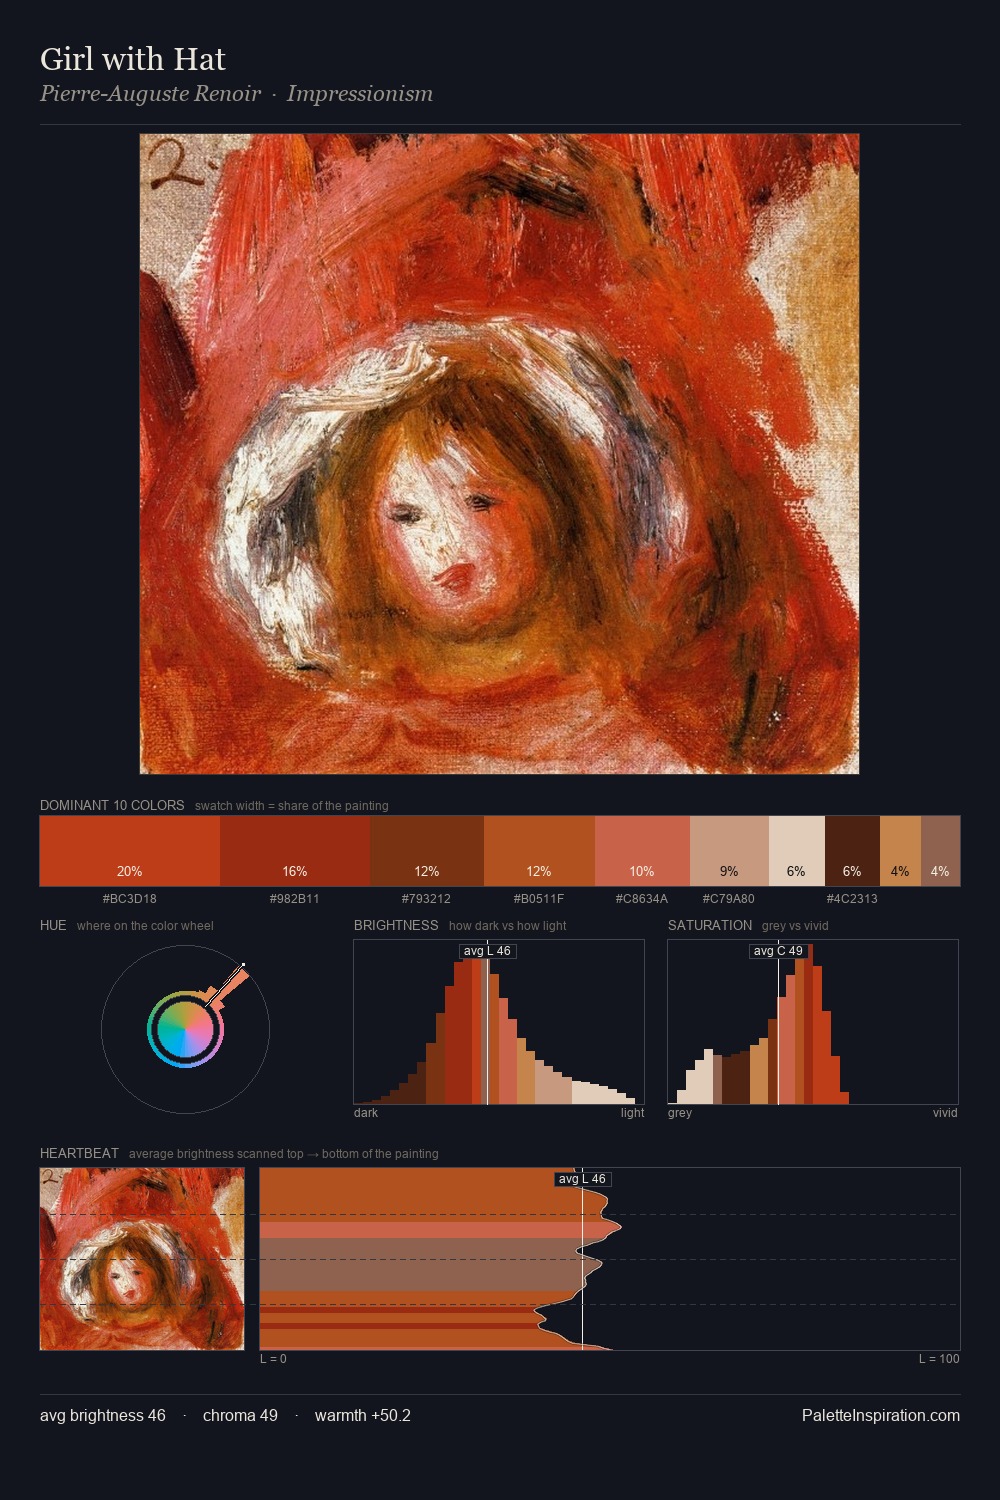Pick the 12% dark brown swatch above #793212
Viewport: 1000px width, 1500px height.
427,851
